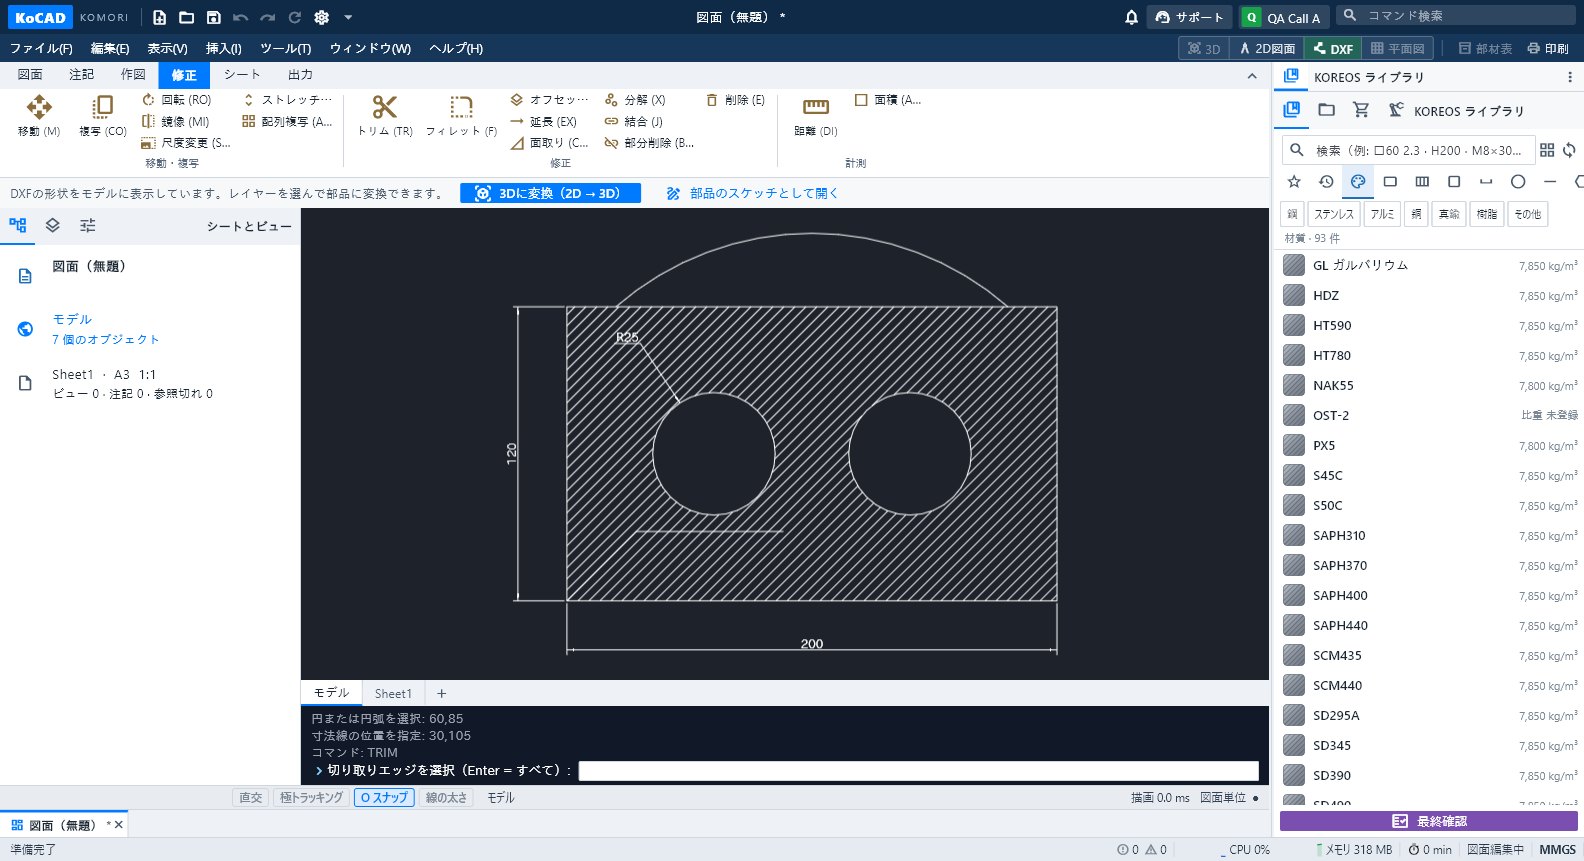Viewport: 1584px width, 861px height.
Task: Switch to the Sheet1 tab
Action: [x=393, y=693]
